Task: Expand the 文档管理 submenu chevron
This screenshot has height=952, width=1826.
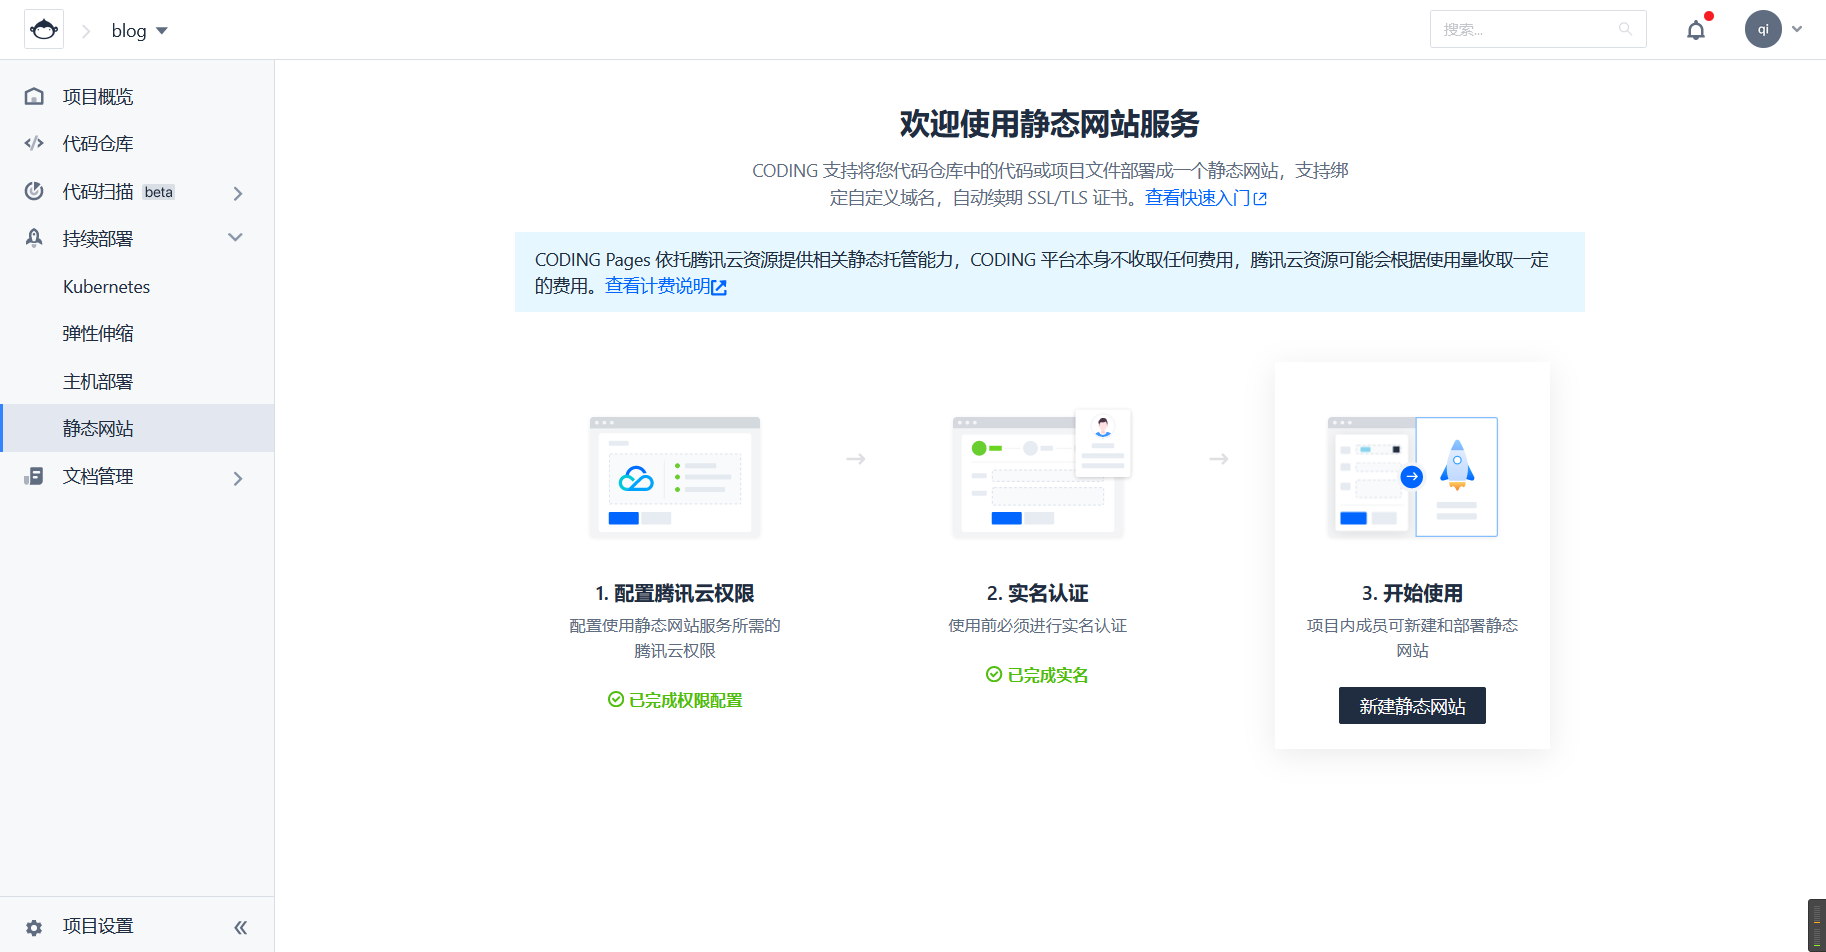Action: click(x=238, y=478)
